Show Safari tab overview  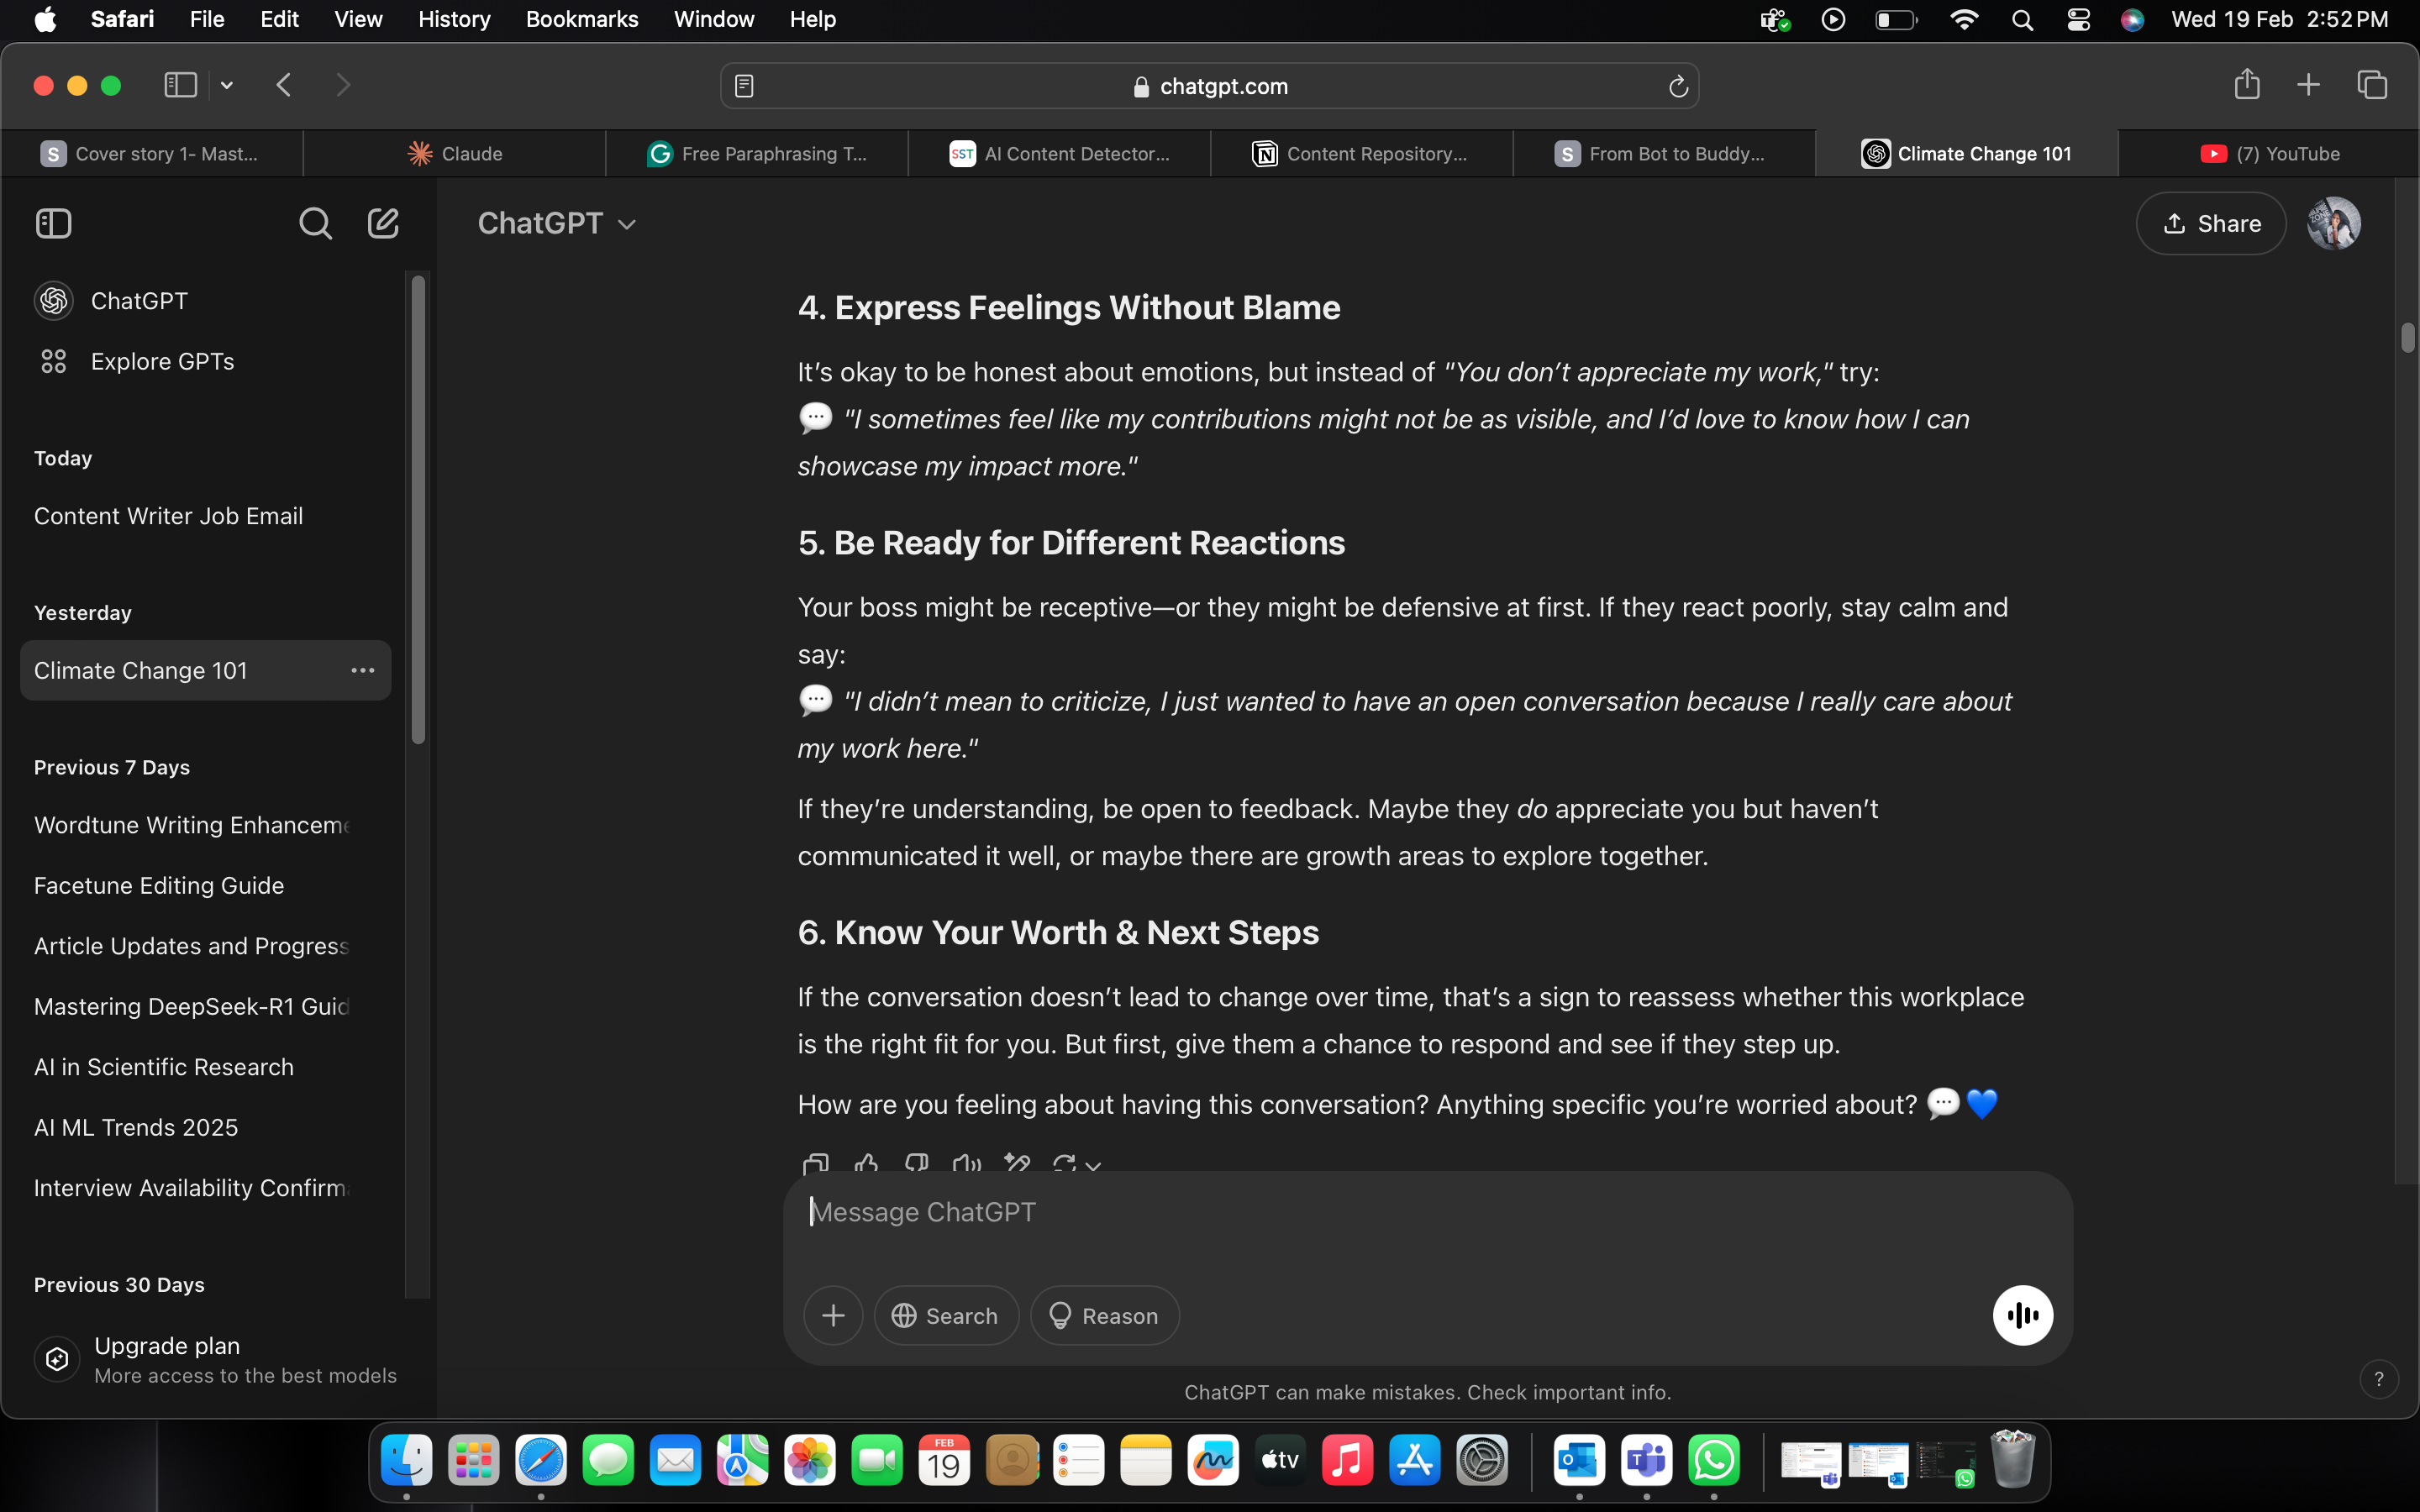[2372, 85]
